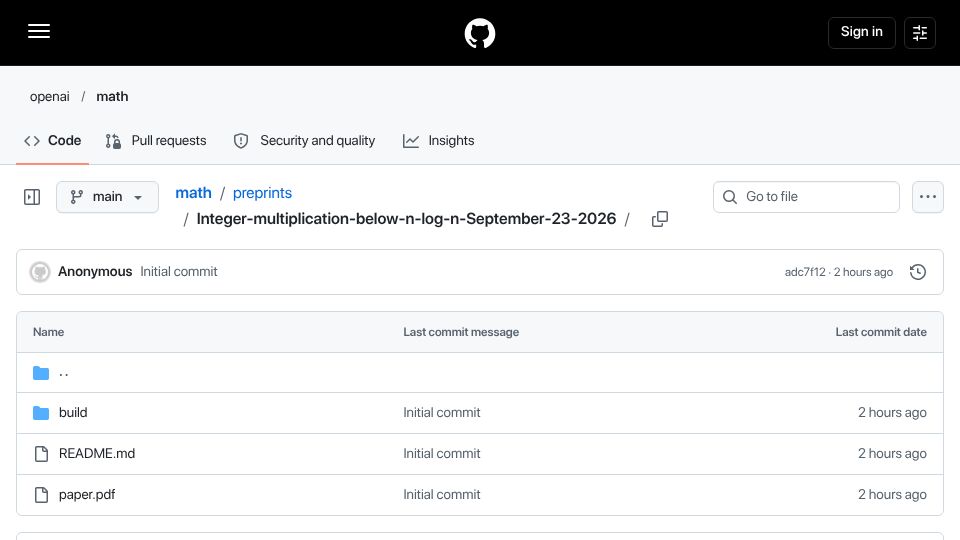
Task: Click the shield icon for Security
Action: [x=241, y=141]
